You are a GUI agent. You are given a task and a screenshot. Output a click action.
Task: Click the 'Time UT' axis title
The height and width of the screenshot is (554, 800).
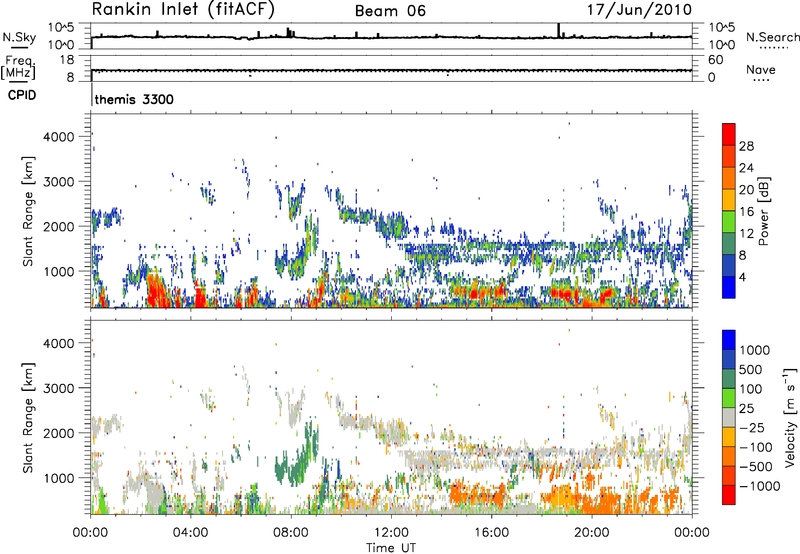click(x=391, y=548)
